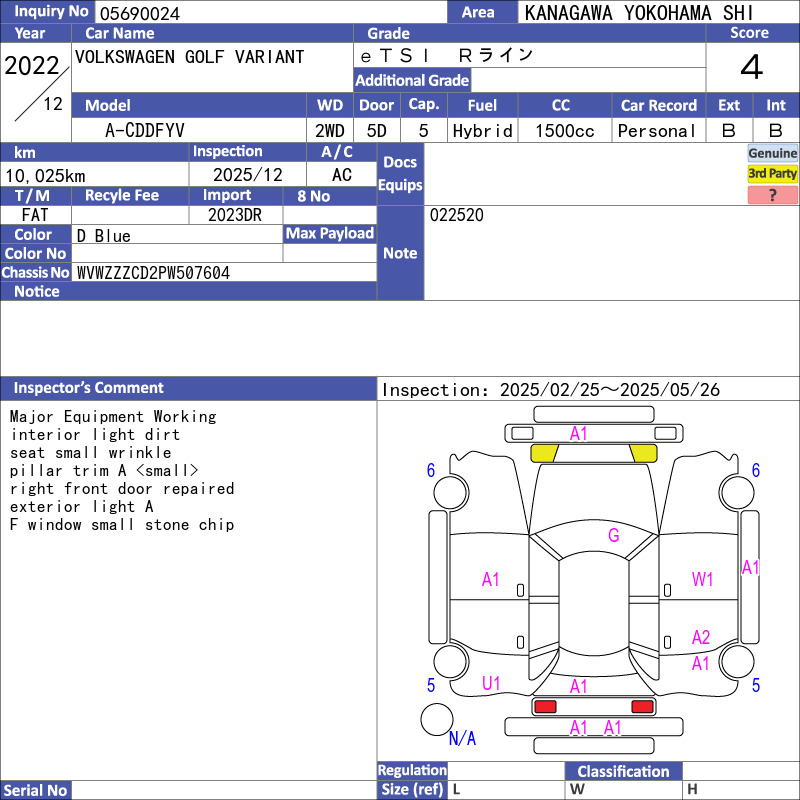Click the Inquiry No value 05690024
The height and width of the screenshot is (800, 800).
pyautogui.click(x=139, y=13)
